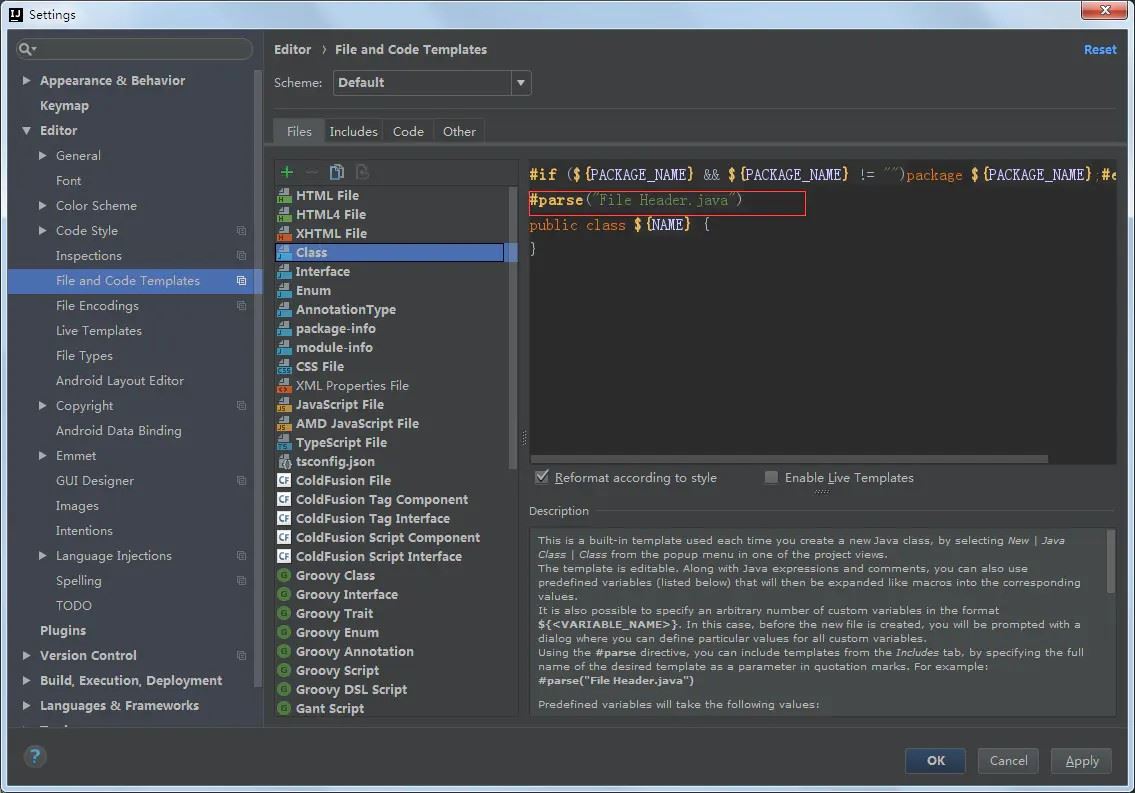Click the JavaScript File template icon
This screenshot has width=1135, height=793.
284,405
